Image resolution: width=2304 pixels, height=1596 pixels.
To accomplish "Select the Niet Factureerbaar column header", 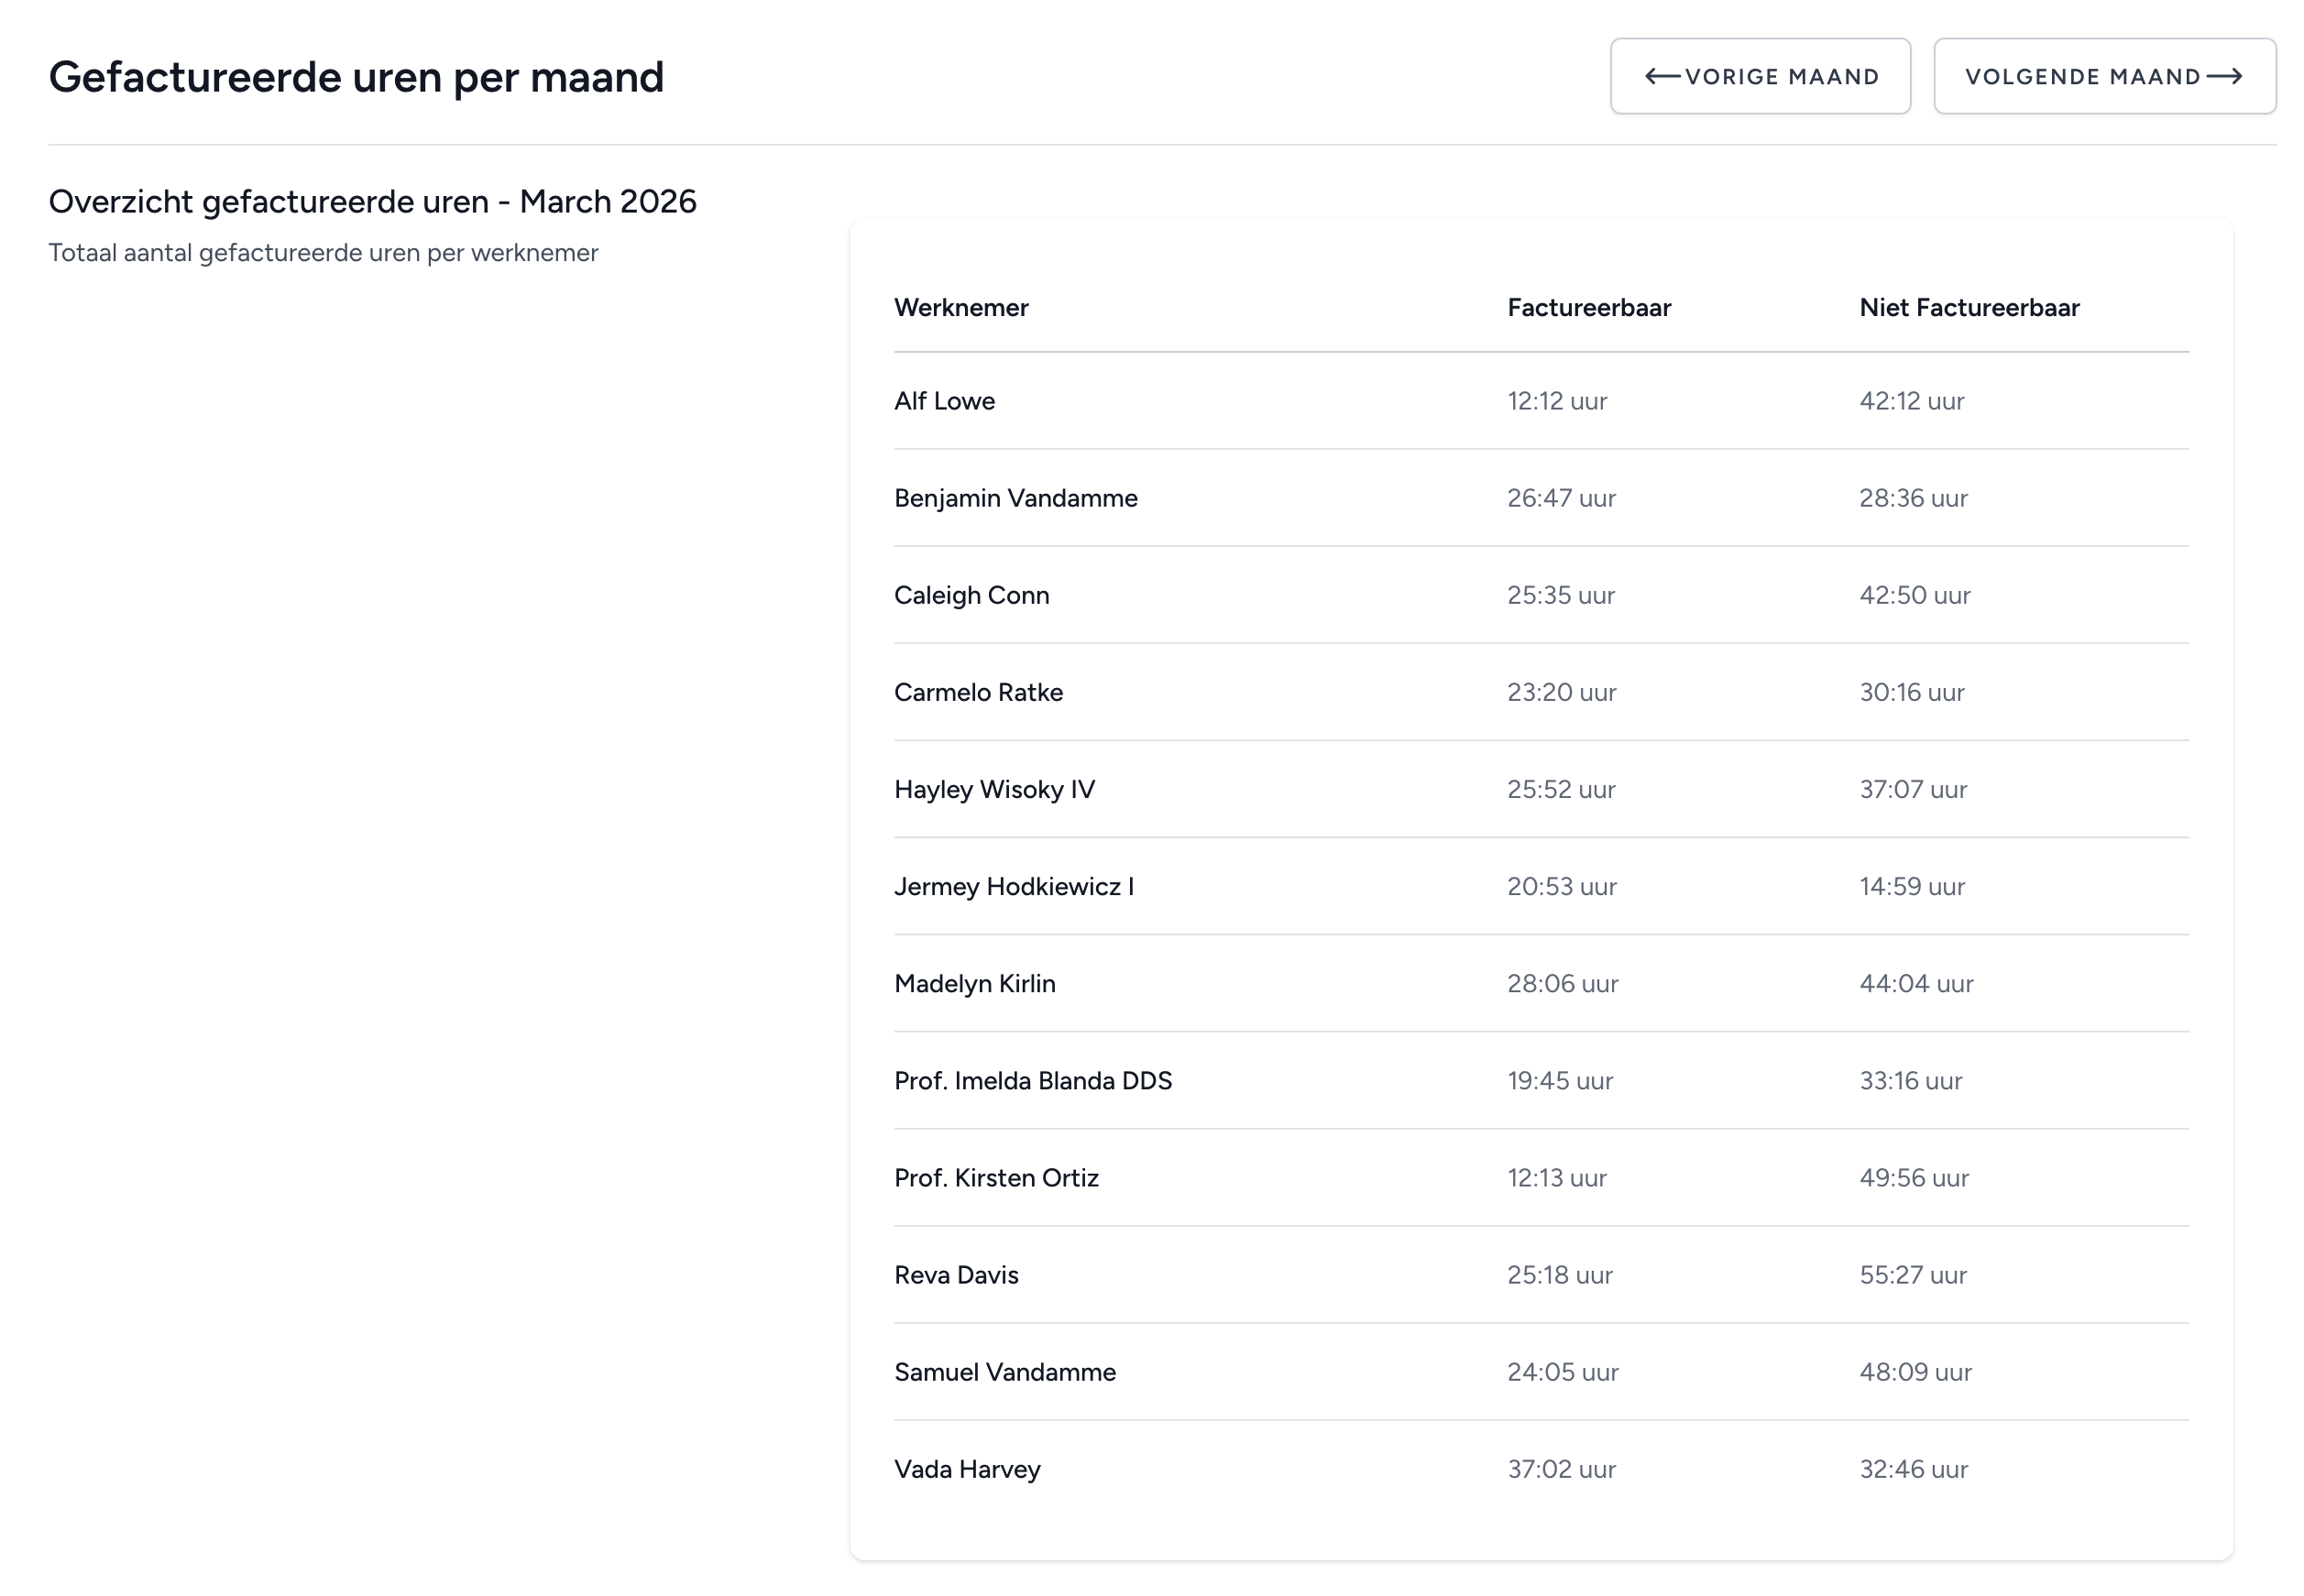I will pyautogui.click(x=1969, y=307).
